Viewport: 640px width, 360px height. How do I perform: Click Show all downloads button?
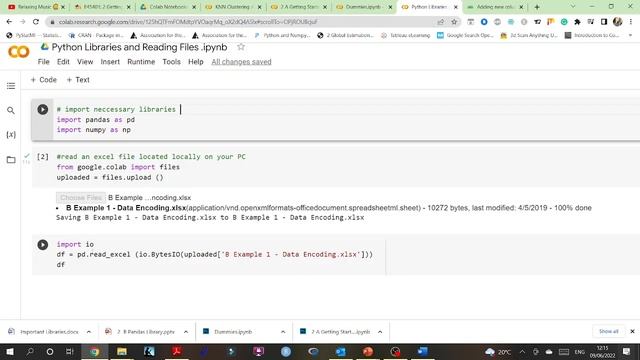coord(609,331)
